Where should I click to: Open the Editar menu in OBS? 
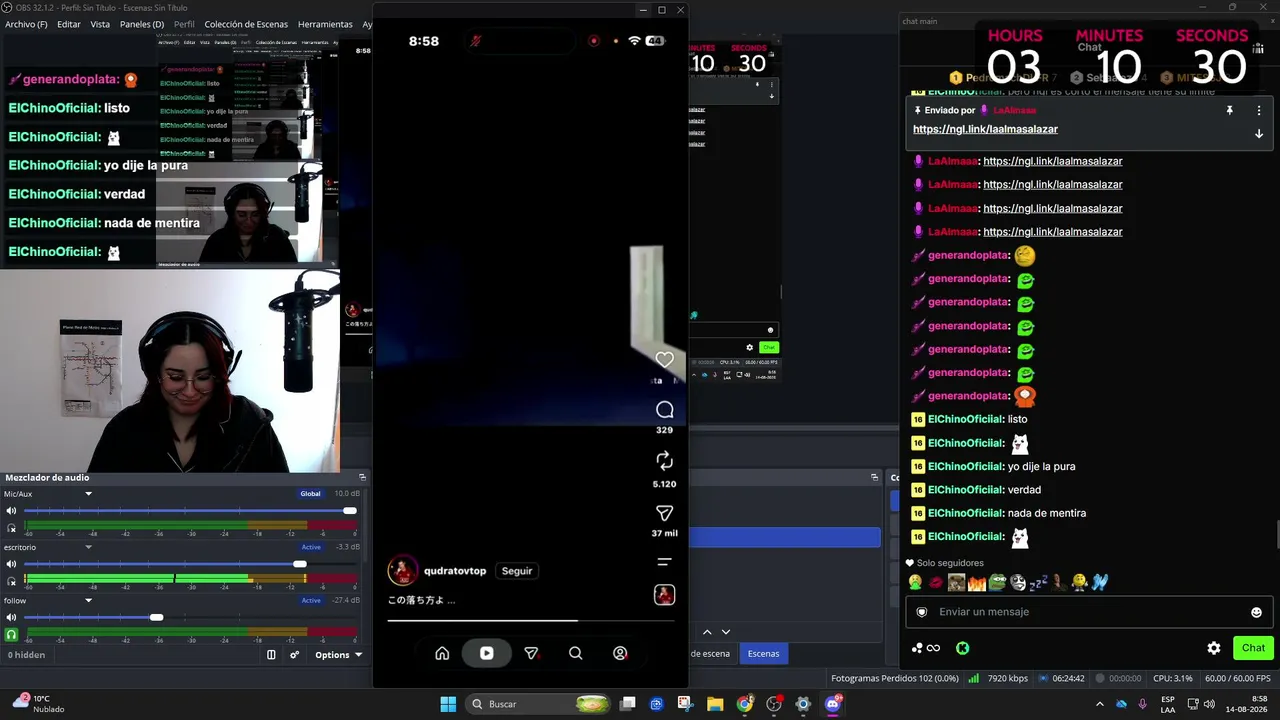[x=69, y=24]
